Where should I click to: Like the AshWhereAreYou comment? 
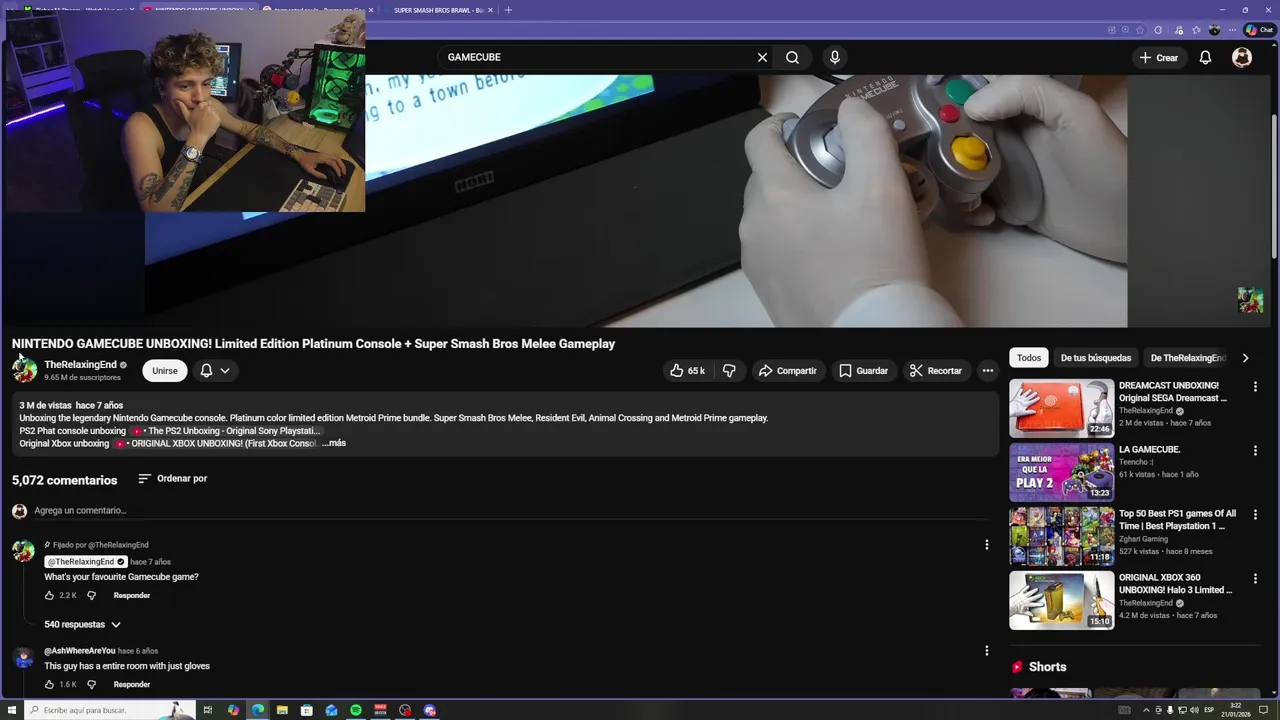49,684
